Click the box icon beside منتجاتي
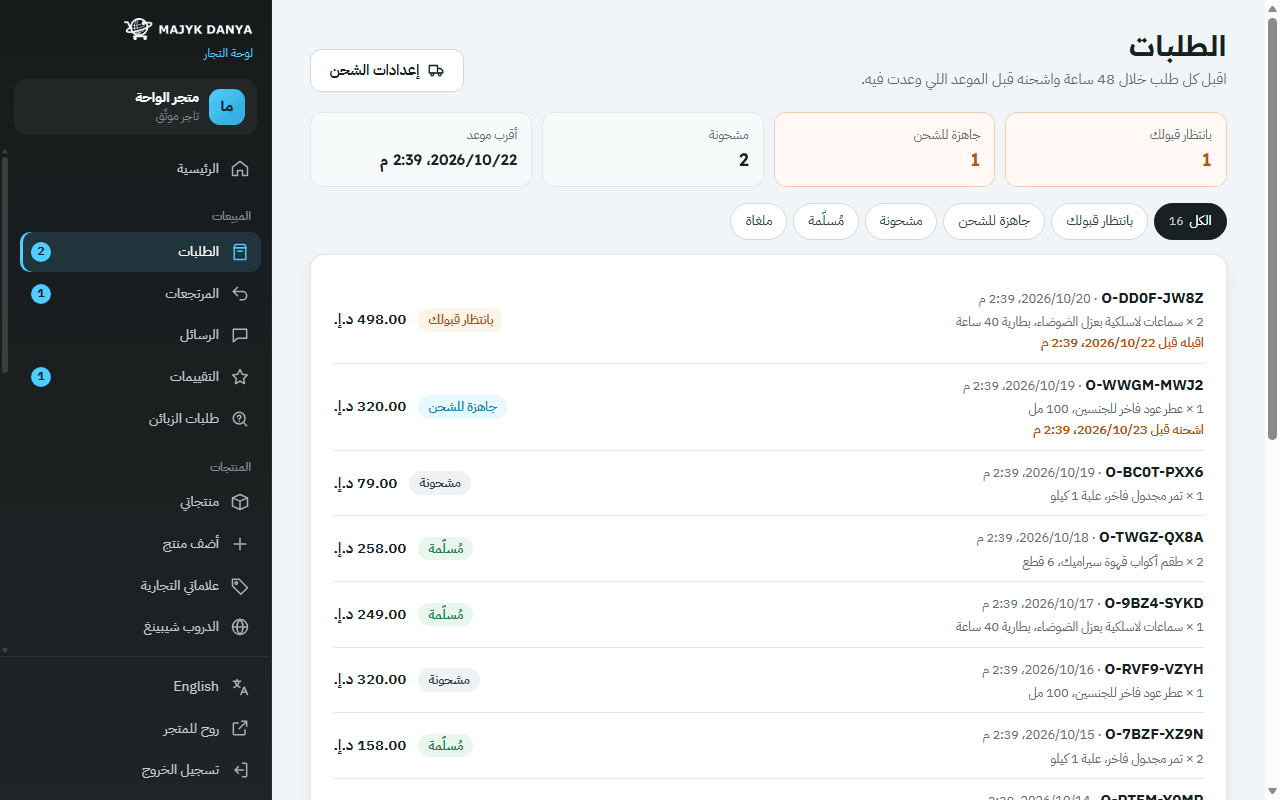 240,502
